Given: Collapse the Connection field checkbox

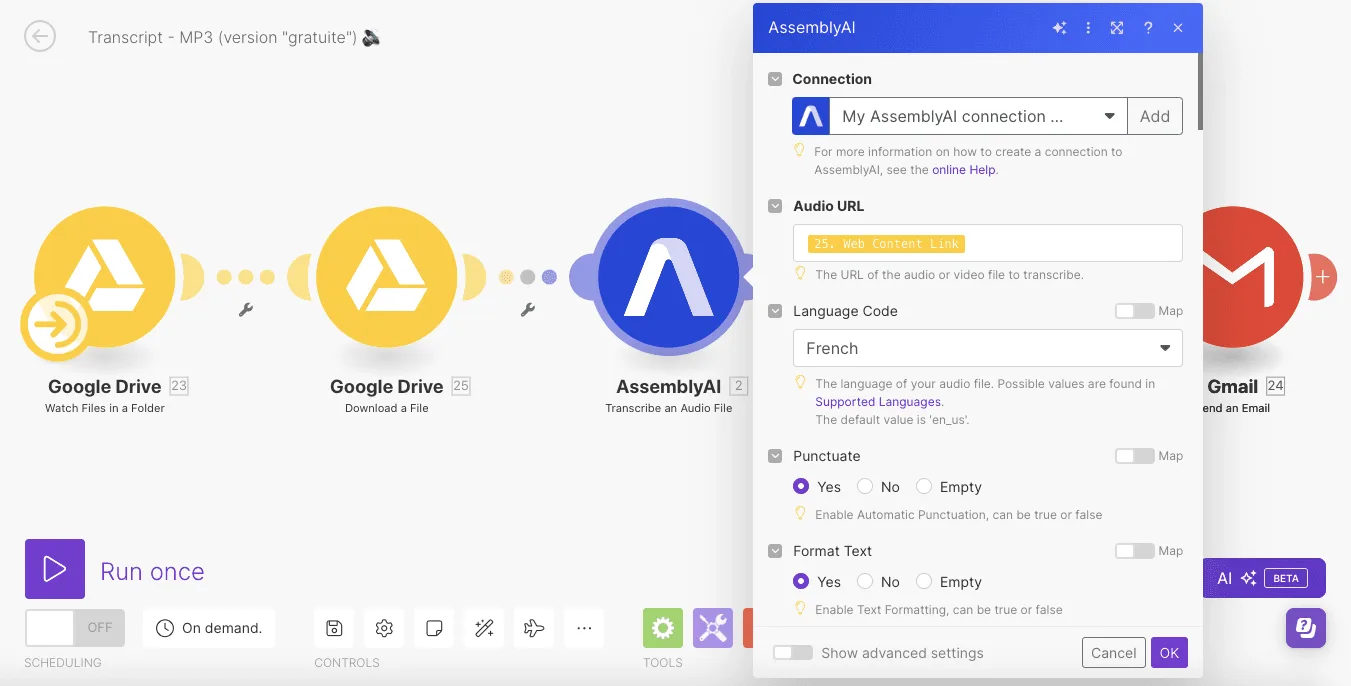Looking at the screenshot, I should tap(775, 79).
